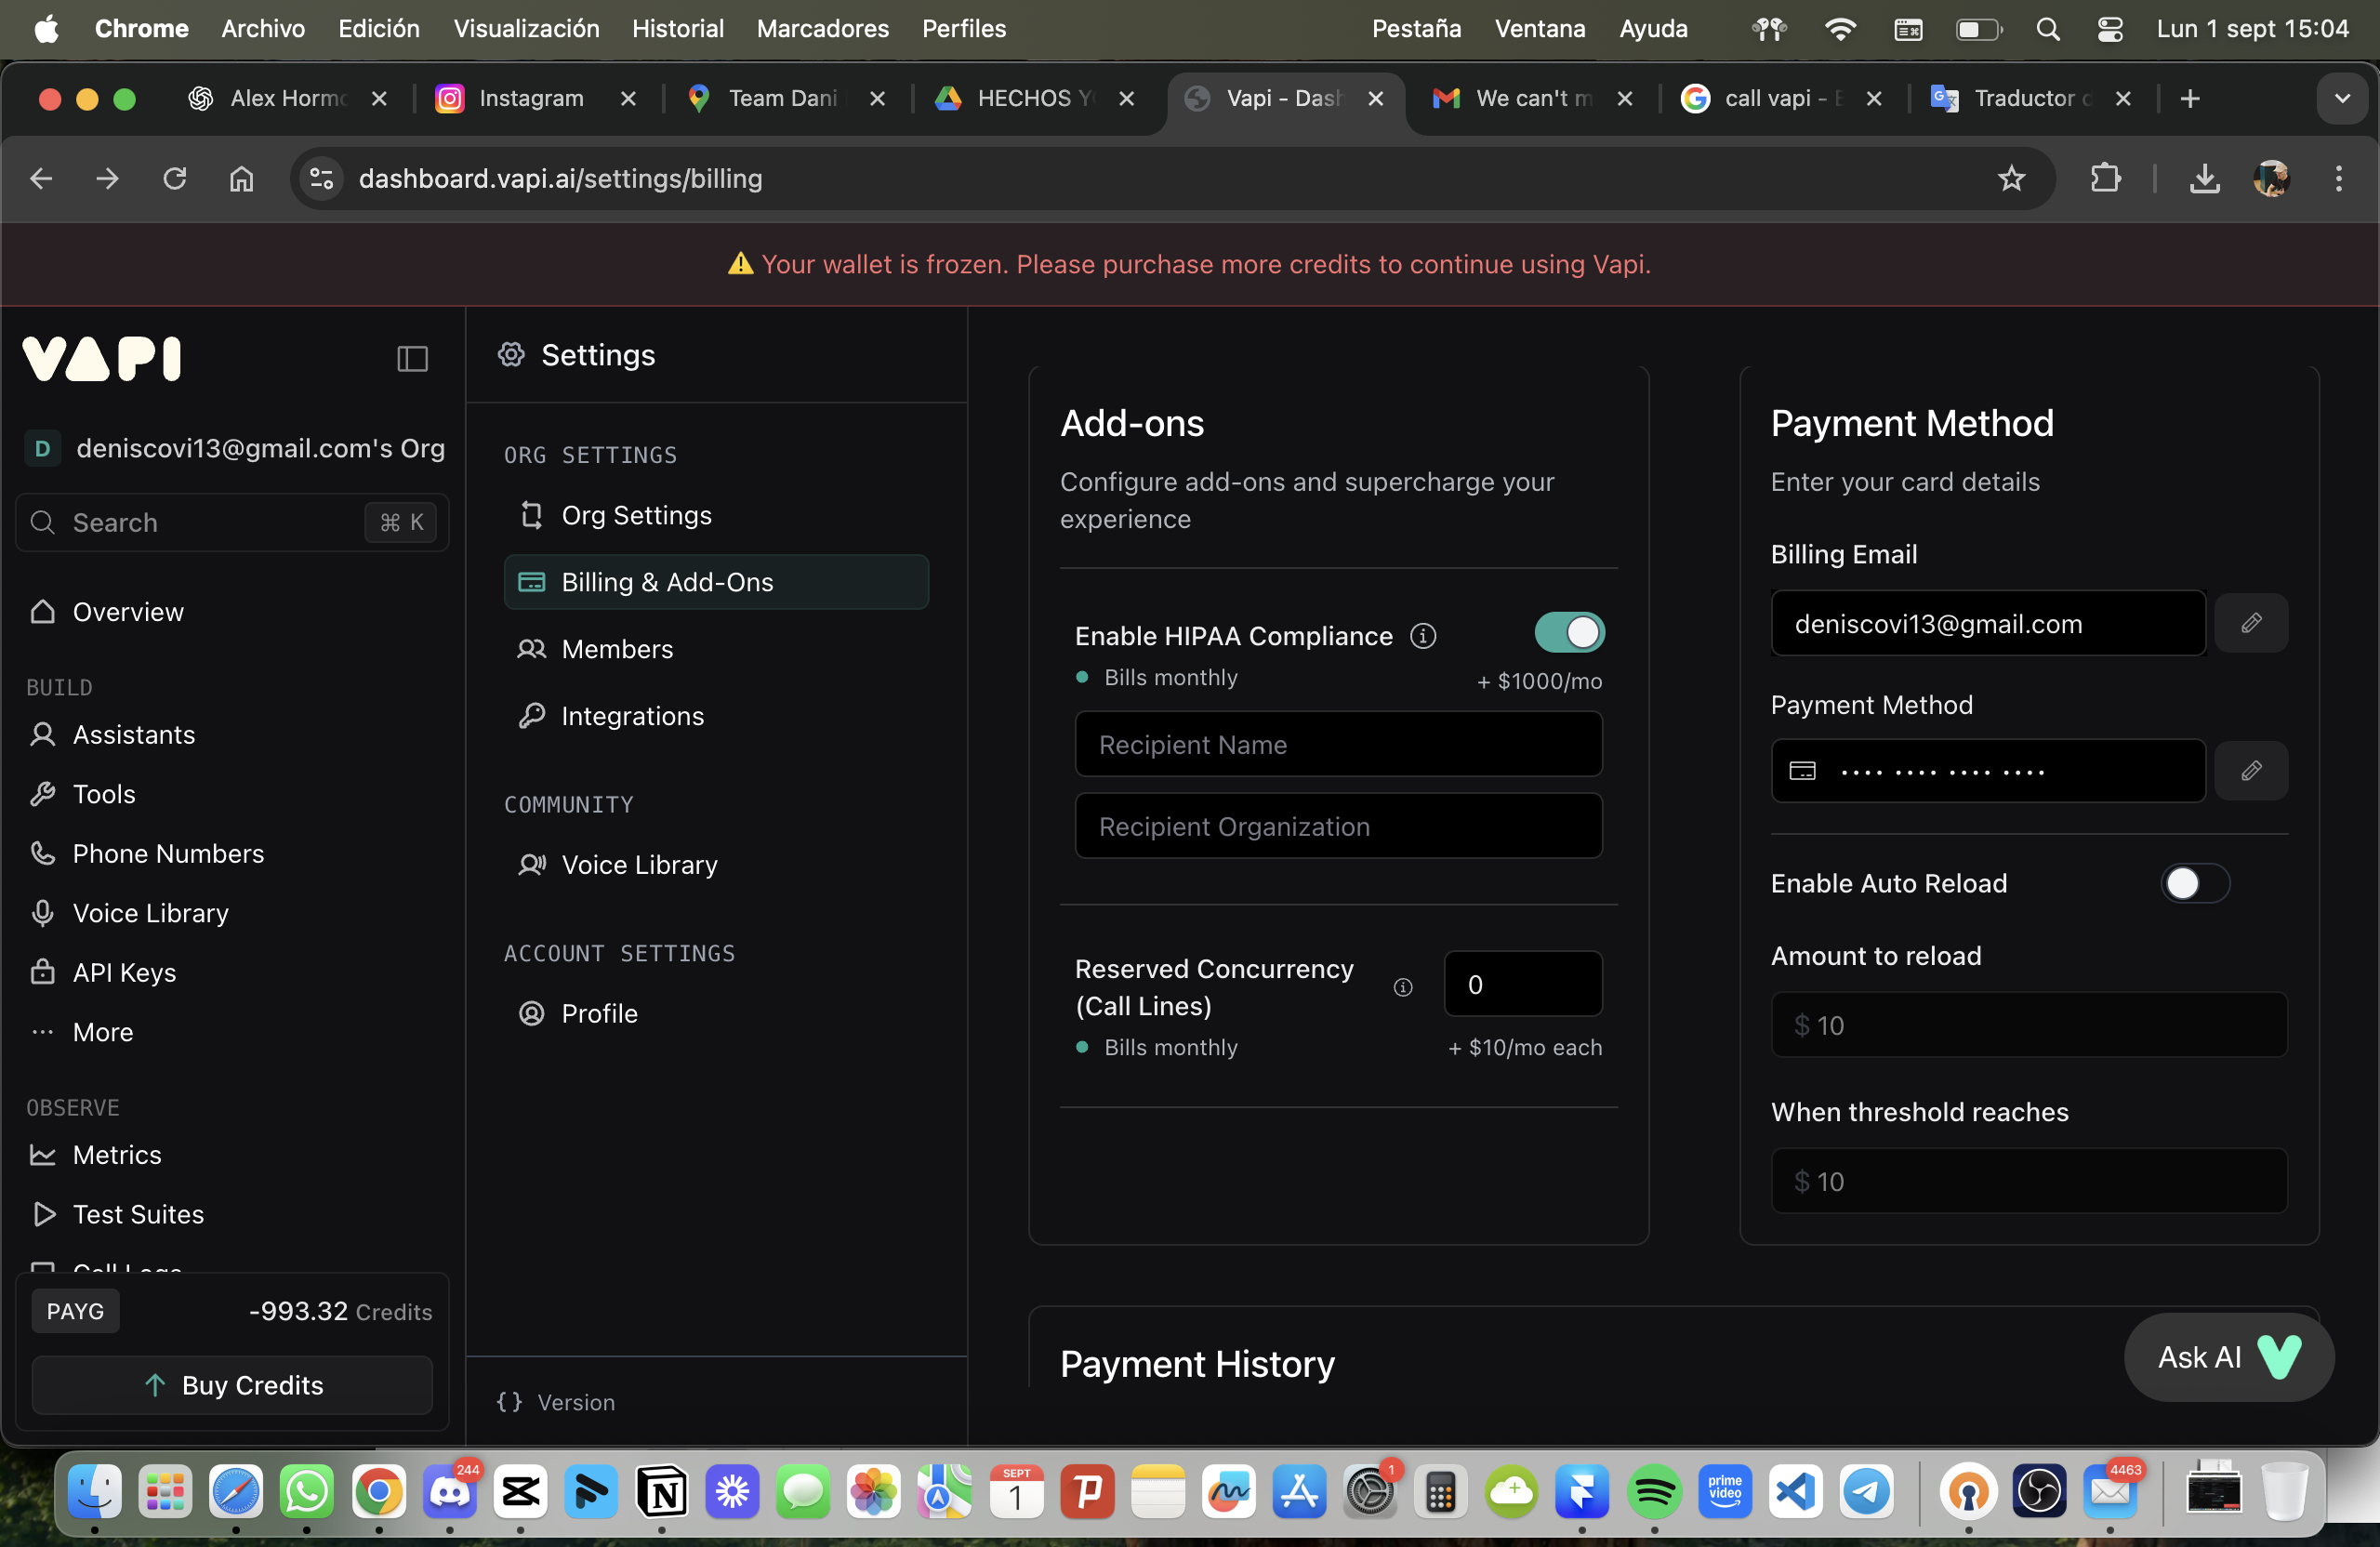2380x1547 pixels.
Task: Click the Recipient Name input field
Action: click(1338, 745)
